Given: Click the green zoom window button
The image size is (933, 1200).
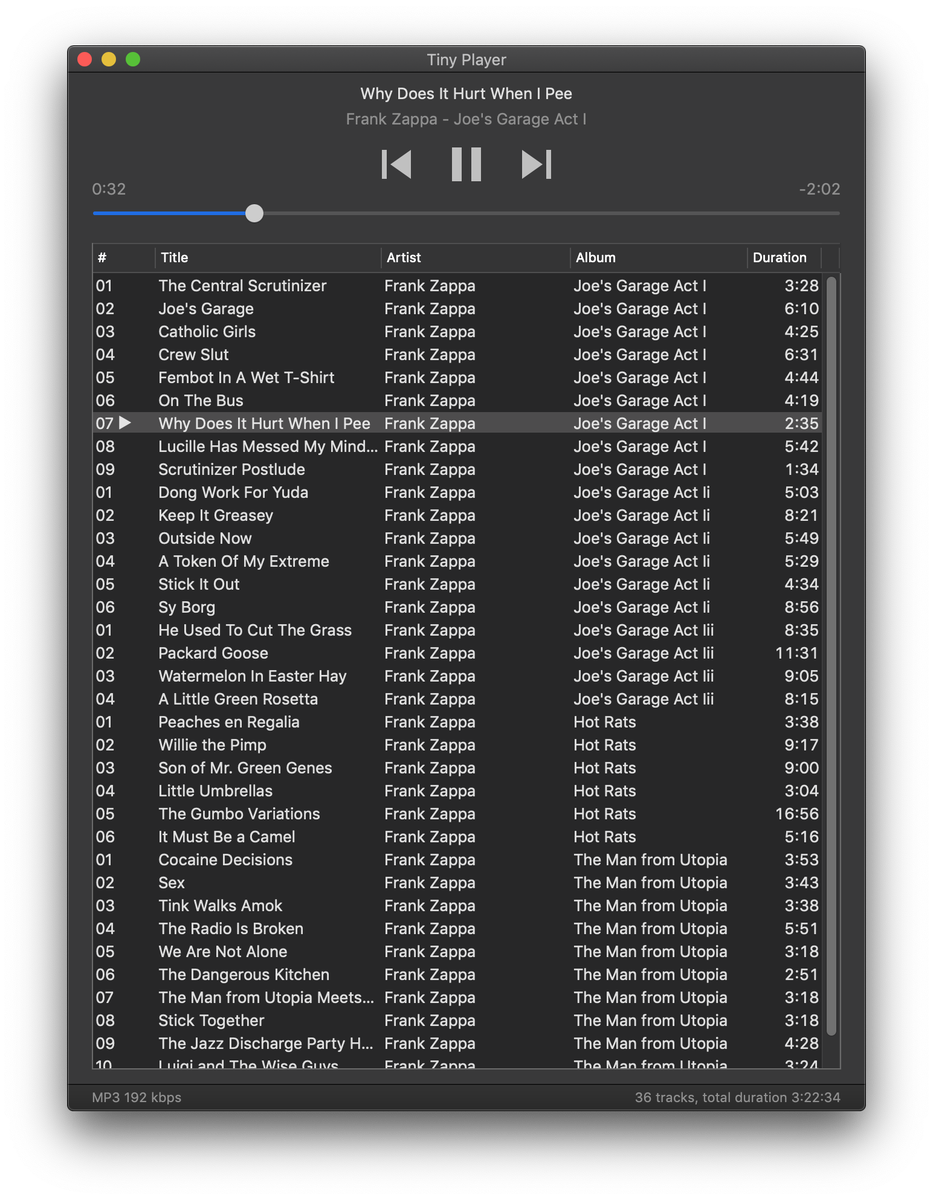Looking at the screenshot, I should (133, 60).
